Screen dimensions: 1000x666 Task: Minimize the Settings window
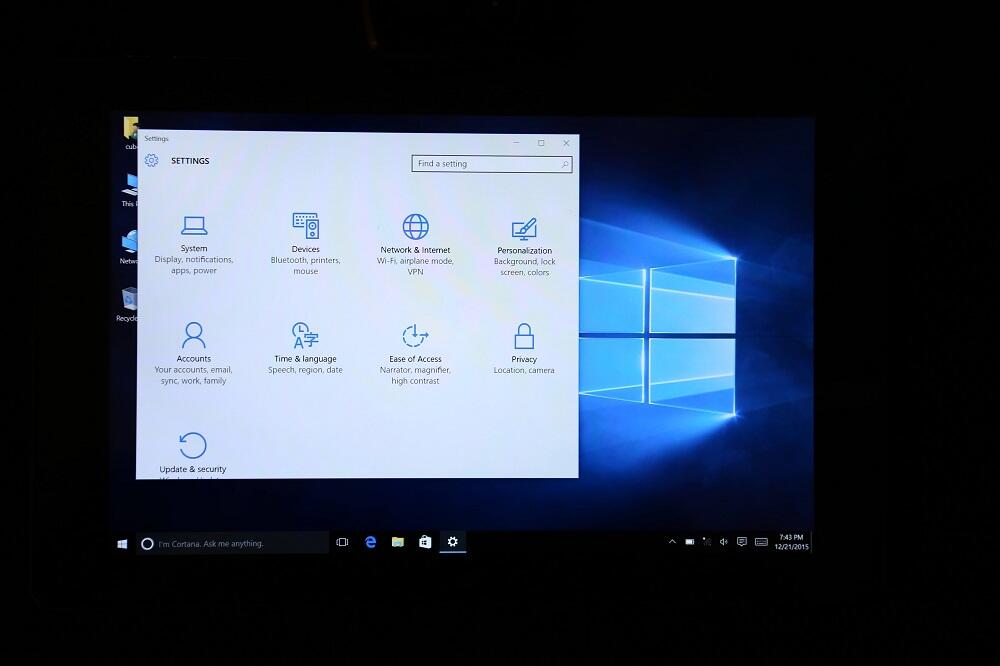click(x=517, y=143)
